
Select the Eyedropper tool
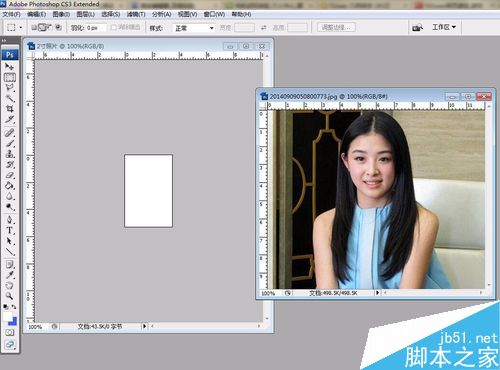pos(9,275)
